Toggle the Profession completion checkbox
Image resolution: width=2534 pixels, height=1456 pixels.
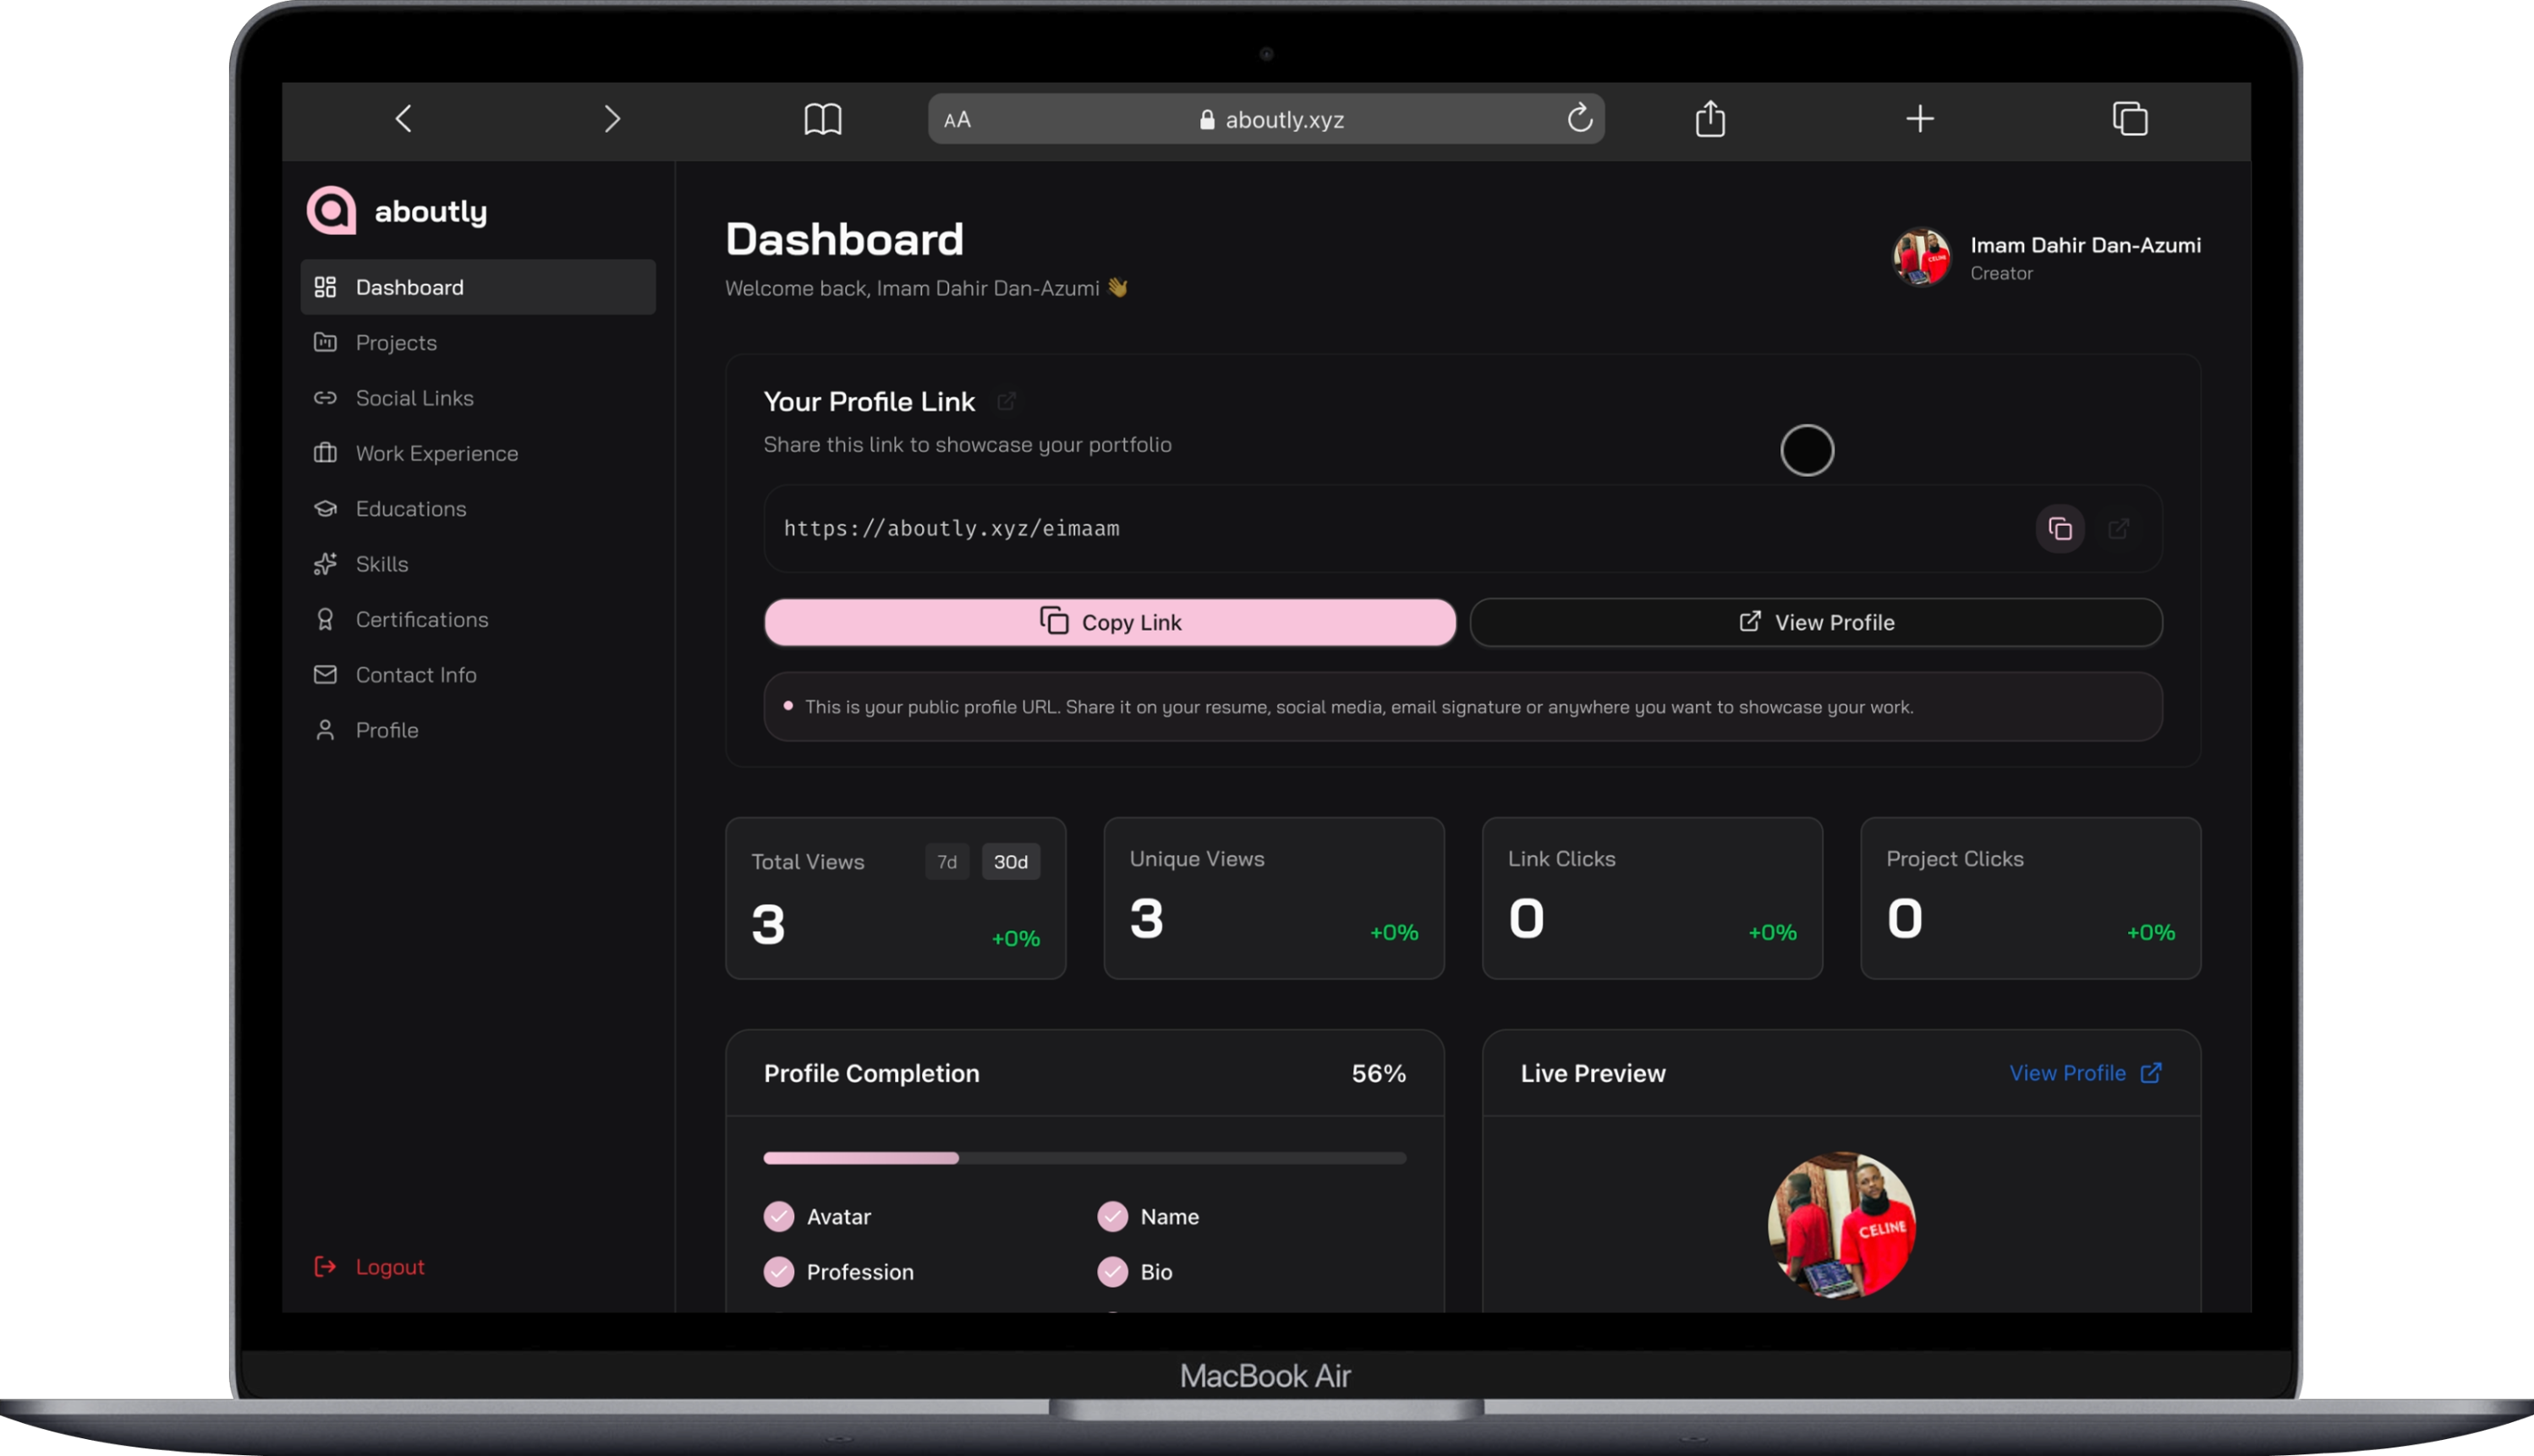click(x=779, y=1271)
